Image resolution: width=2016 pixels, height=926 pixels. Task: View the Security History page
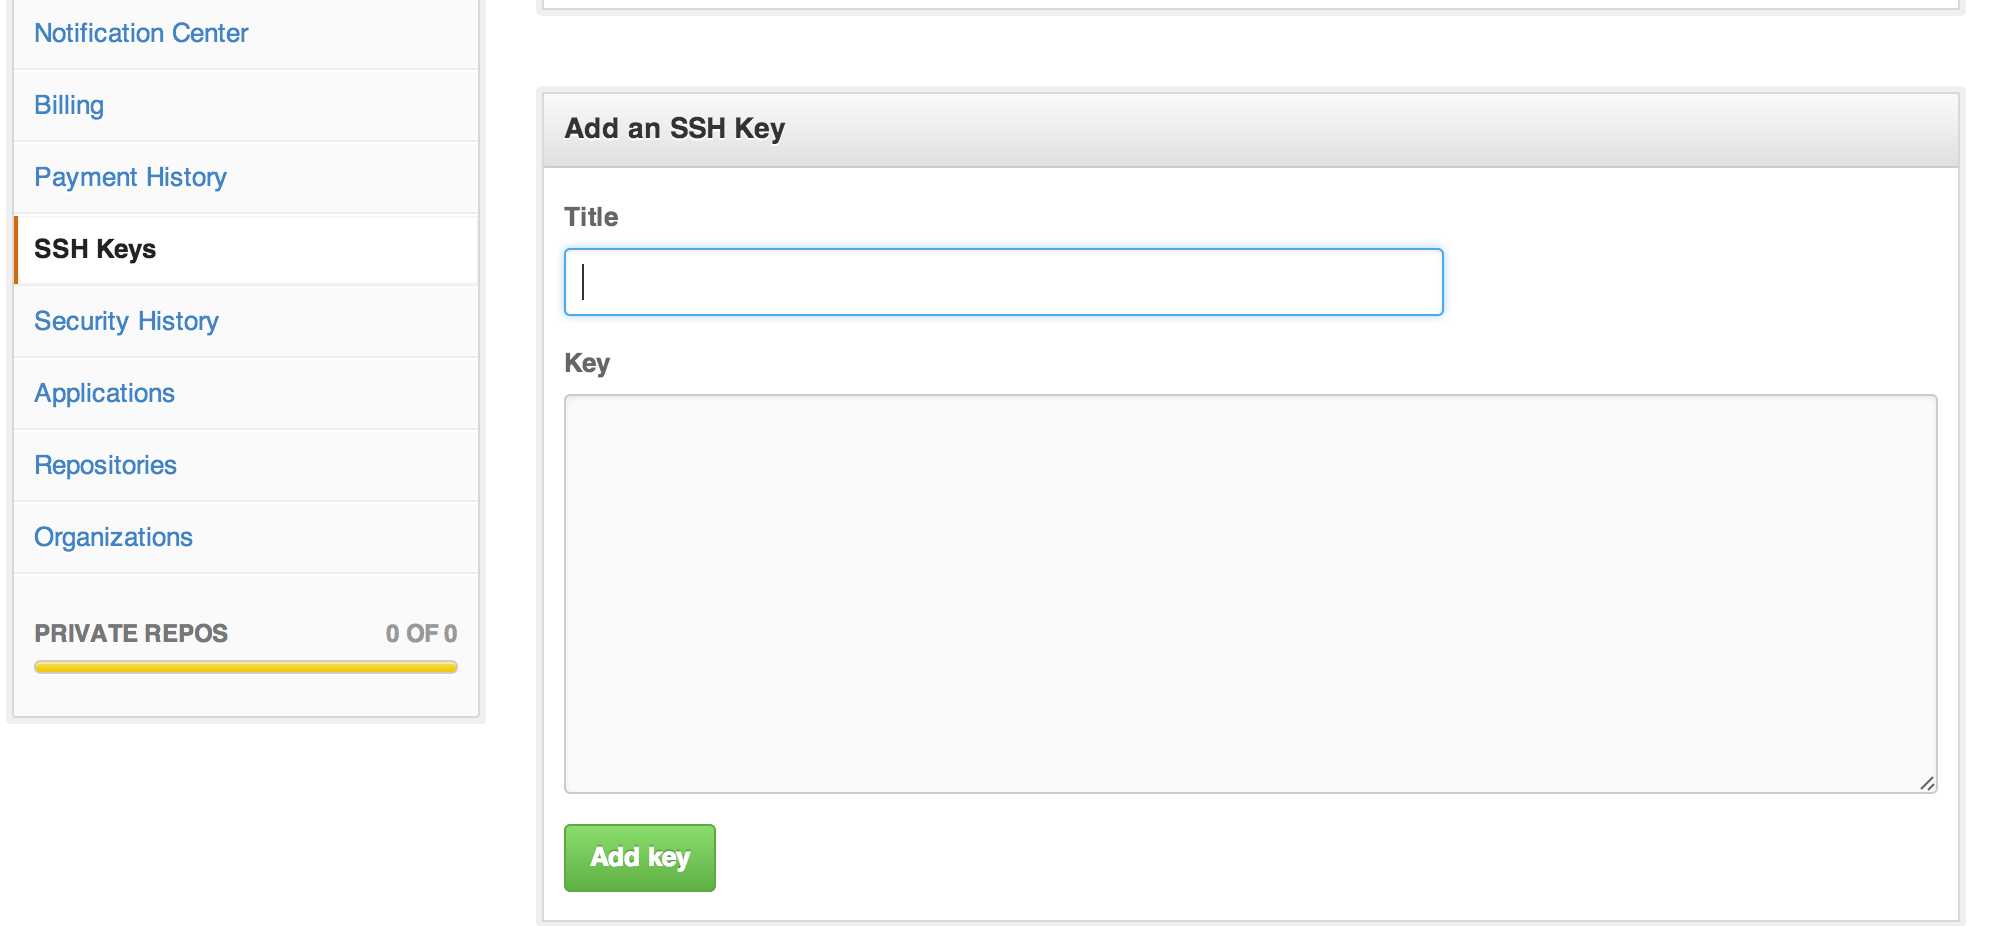(126, 321)
